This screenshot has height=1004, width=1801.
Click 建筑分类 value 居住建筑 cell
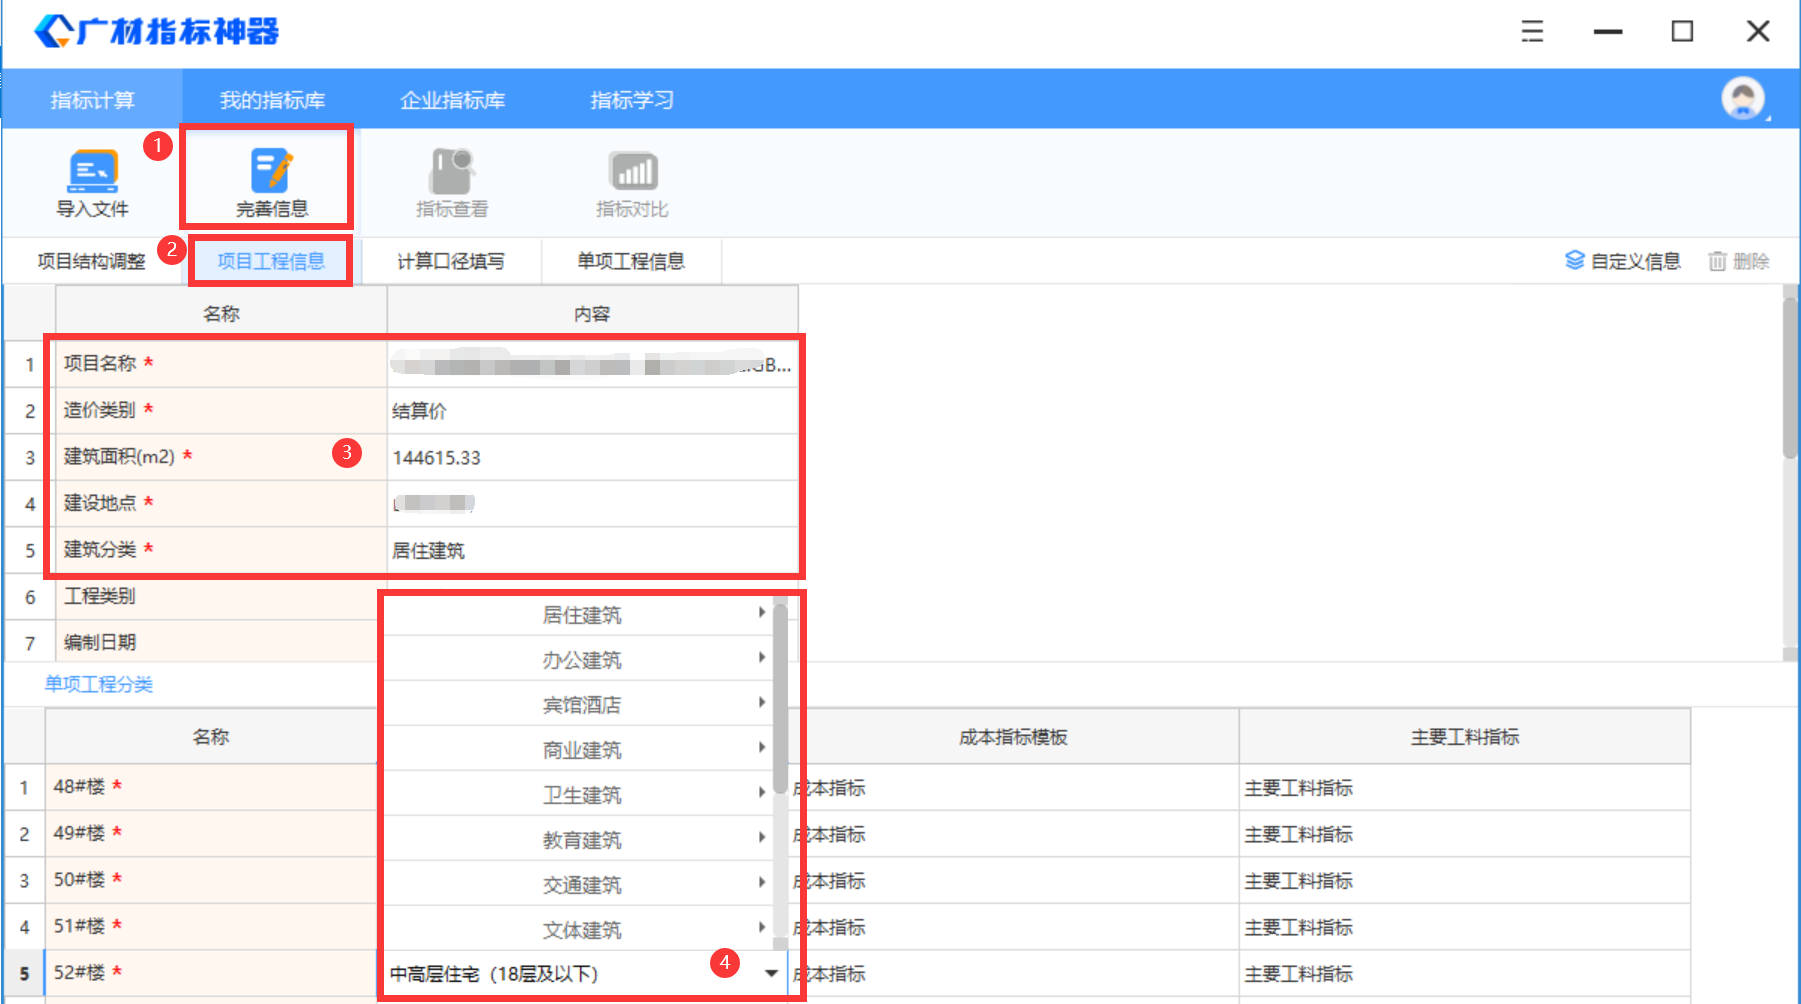coord(592,550)
